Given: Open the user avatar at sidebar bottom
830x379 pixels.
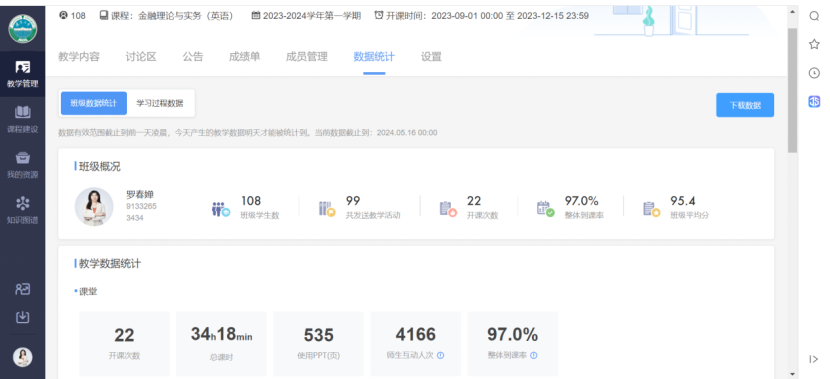Looking at the screenshot, I should click(x=22, y=357).
